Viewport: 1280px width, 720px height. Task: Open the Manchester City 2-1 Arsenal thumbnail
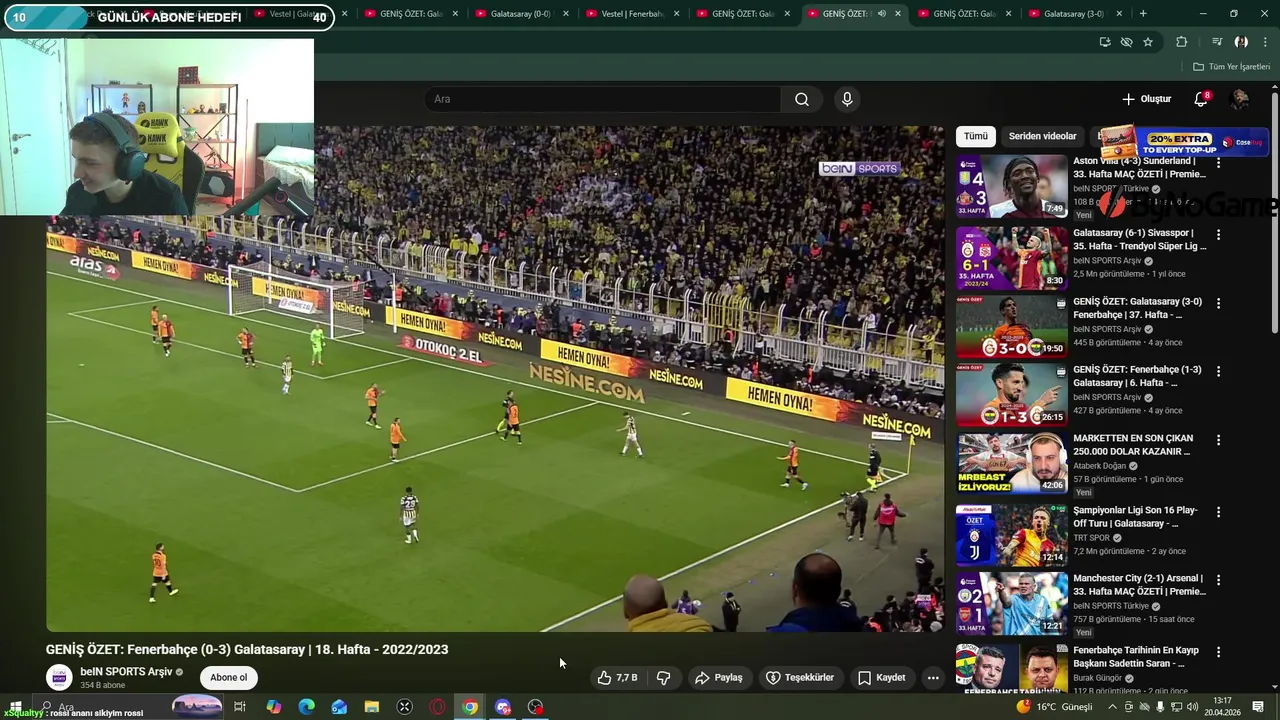tap(1011, 604)
